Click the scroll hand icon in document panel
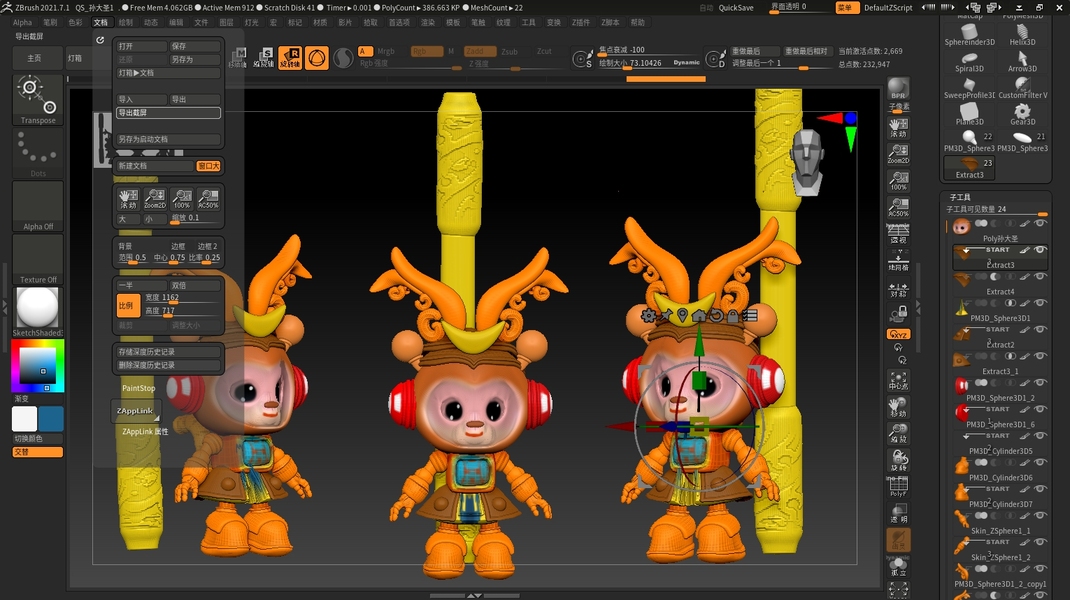 (x=128, y=199)
